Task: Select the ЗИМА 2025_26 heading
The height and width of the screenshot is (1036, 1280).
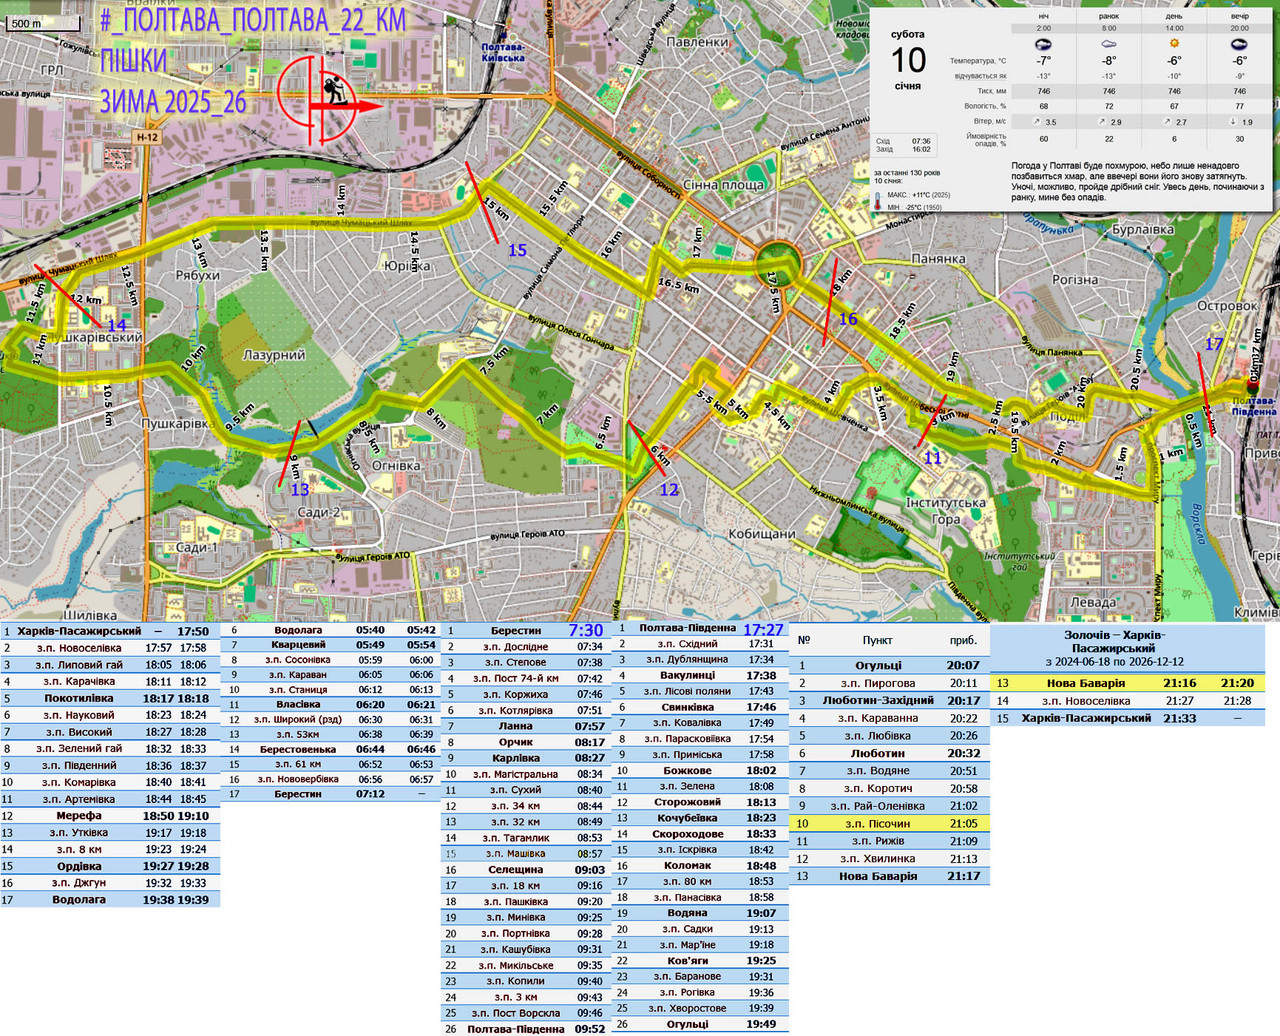Action: (x=173, y=101)
